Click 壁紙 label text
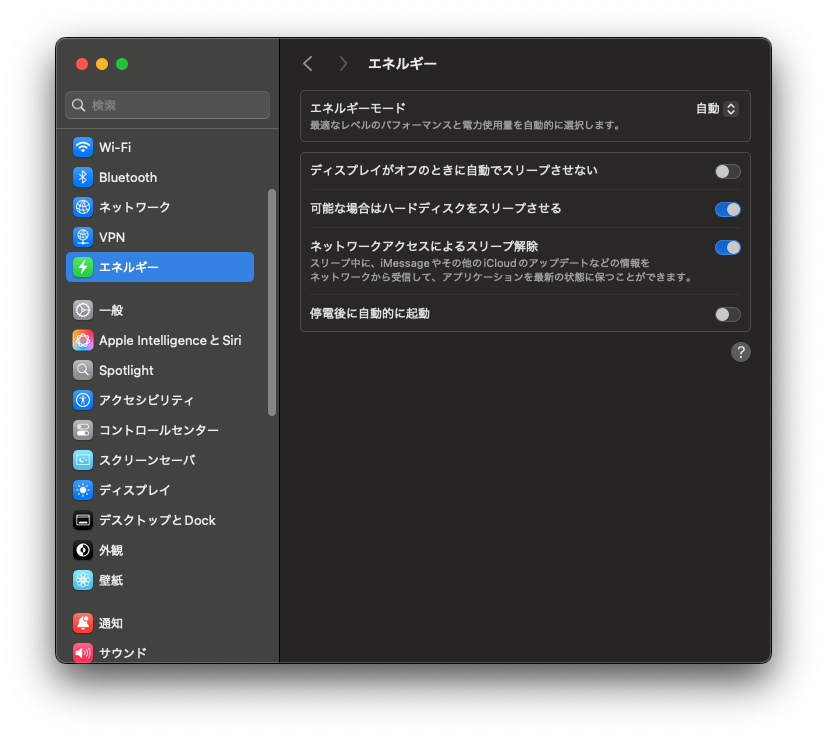Viewport: 827px width, 737px height. coord(111,580)
